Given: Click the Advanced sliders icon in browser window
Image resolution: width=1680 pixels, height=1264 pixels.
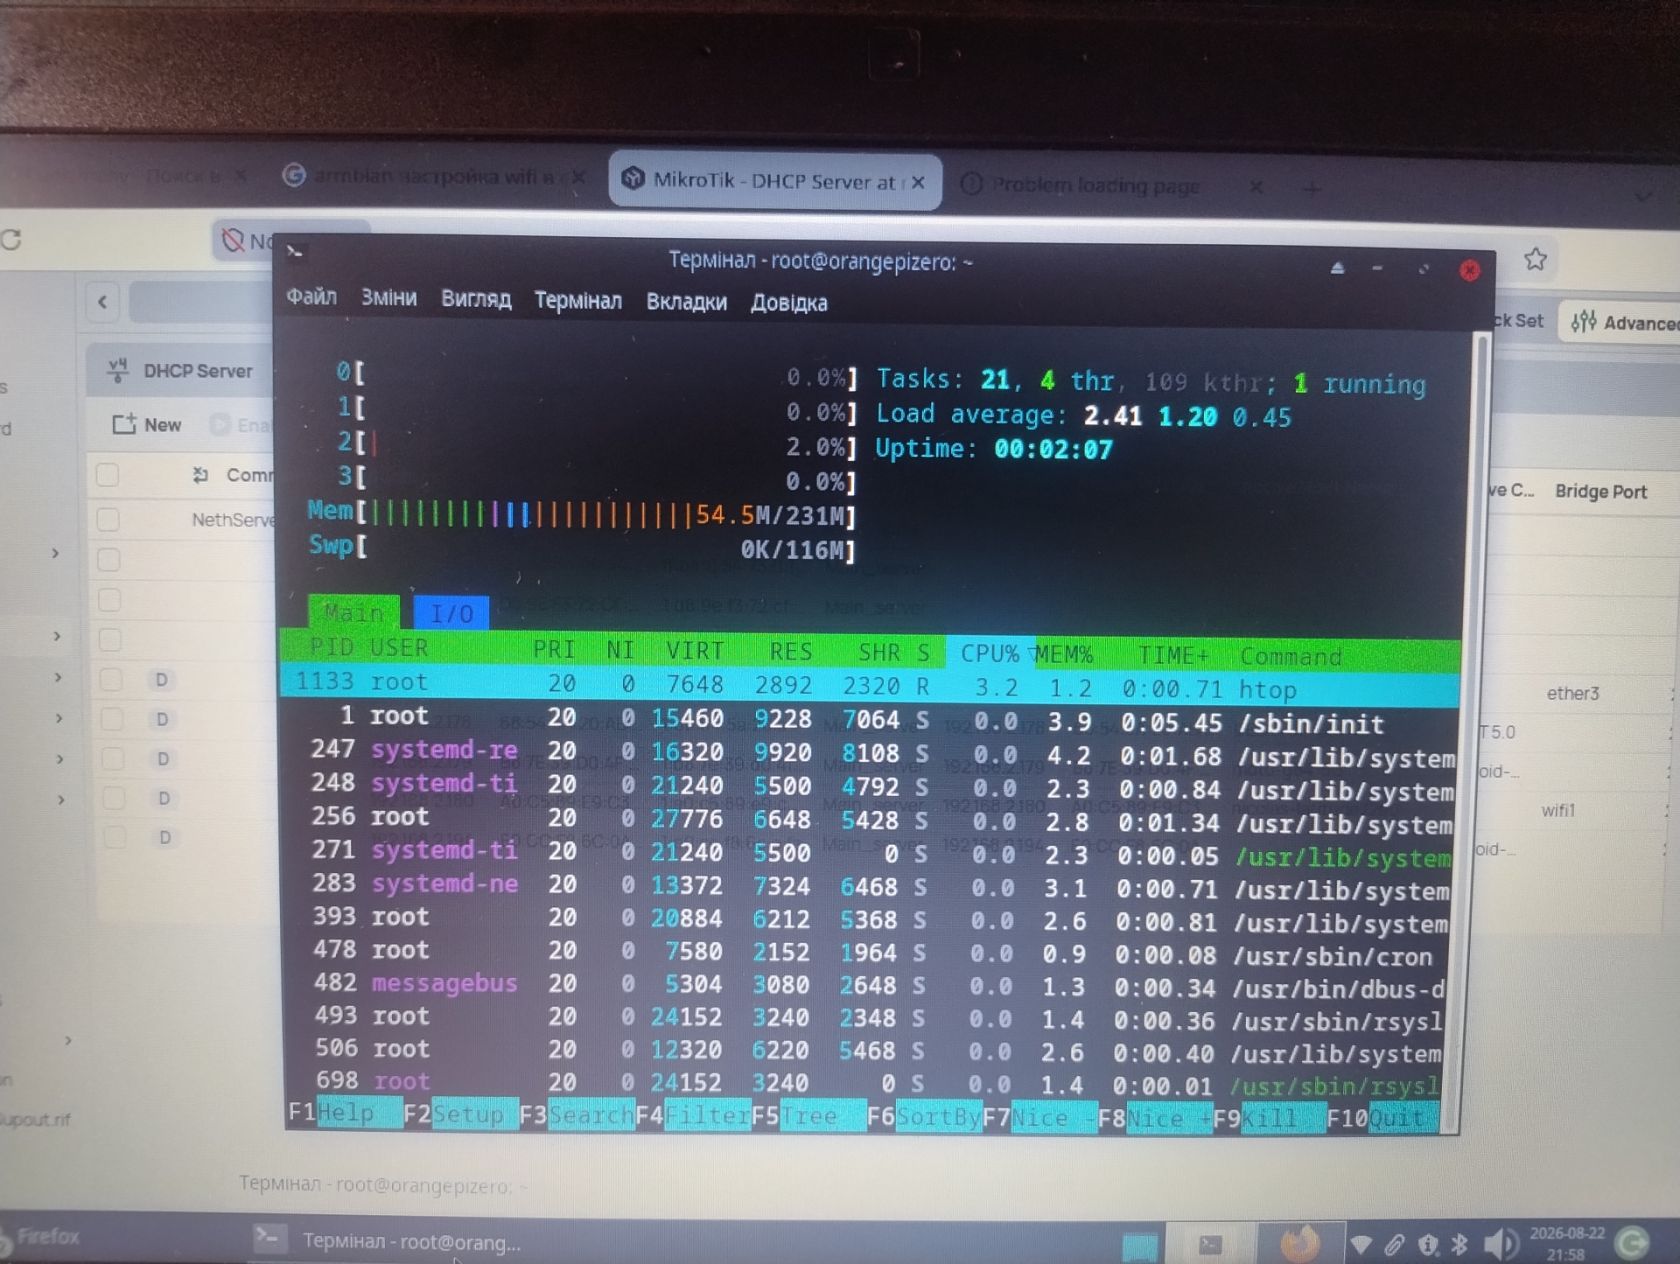Looking at the screenshot, I should click(x=1583, y=322).
